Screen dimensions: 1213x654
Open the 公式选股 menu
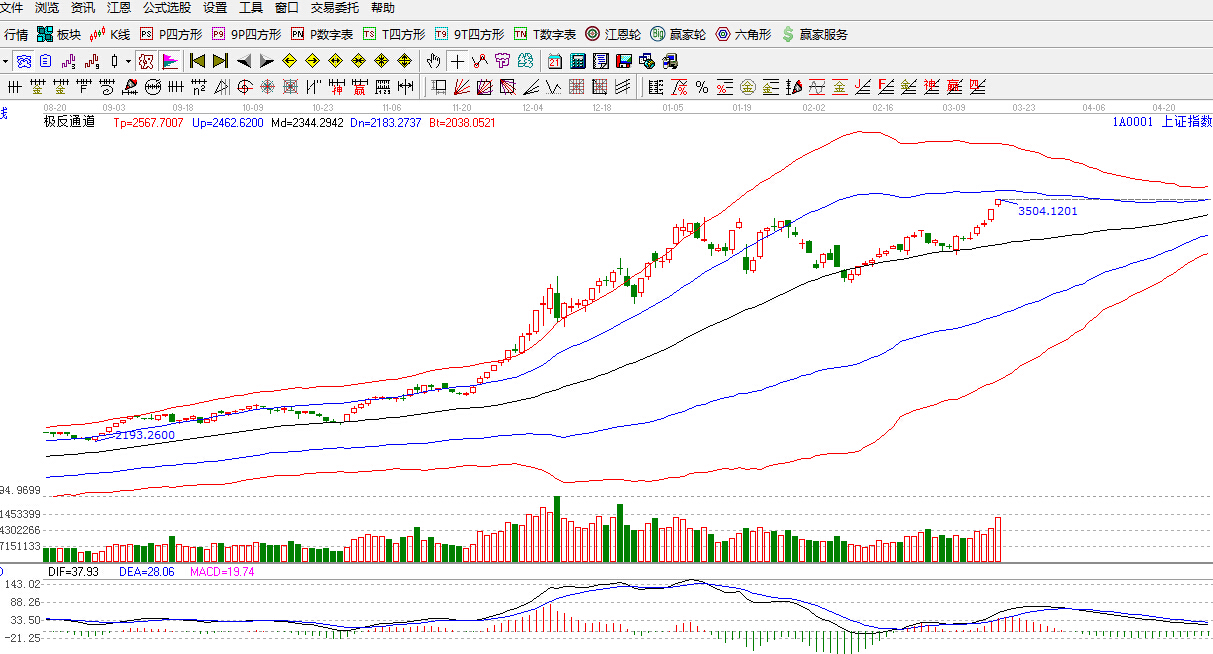166,8
